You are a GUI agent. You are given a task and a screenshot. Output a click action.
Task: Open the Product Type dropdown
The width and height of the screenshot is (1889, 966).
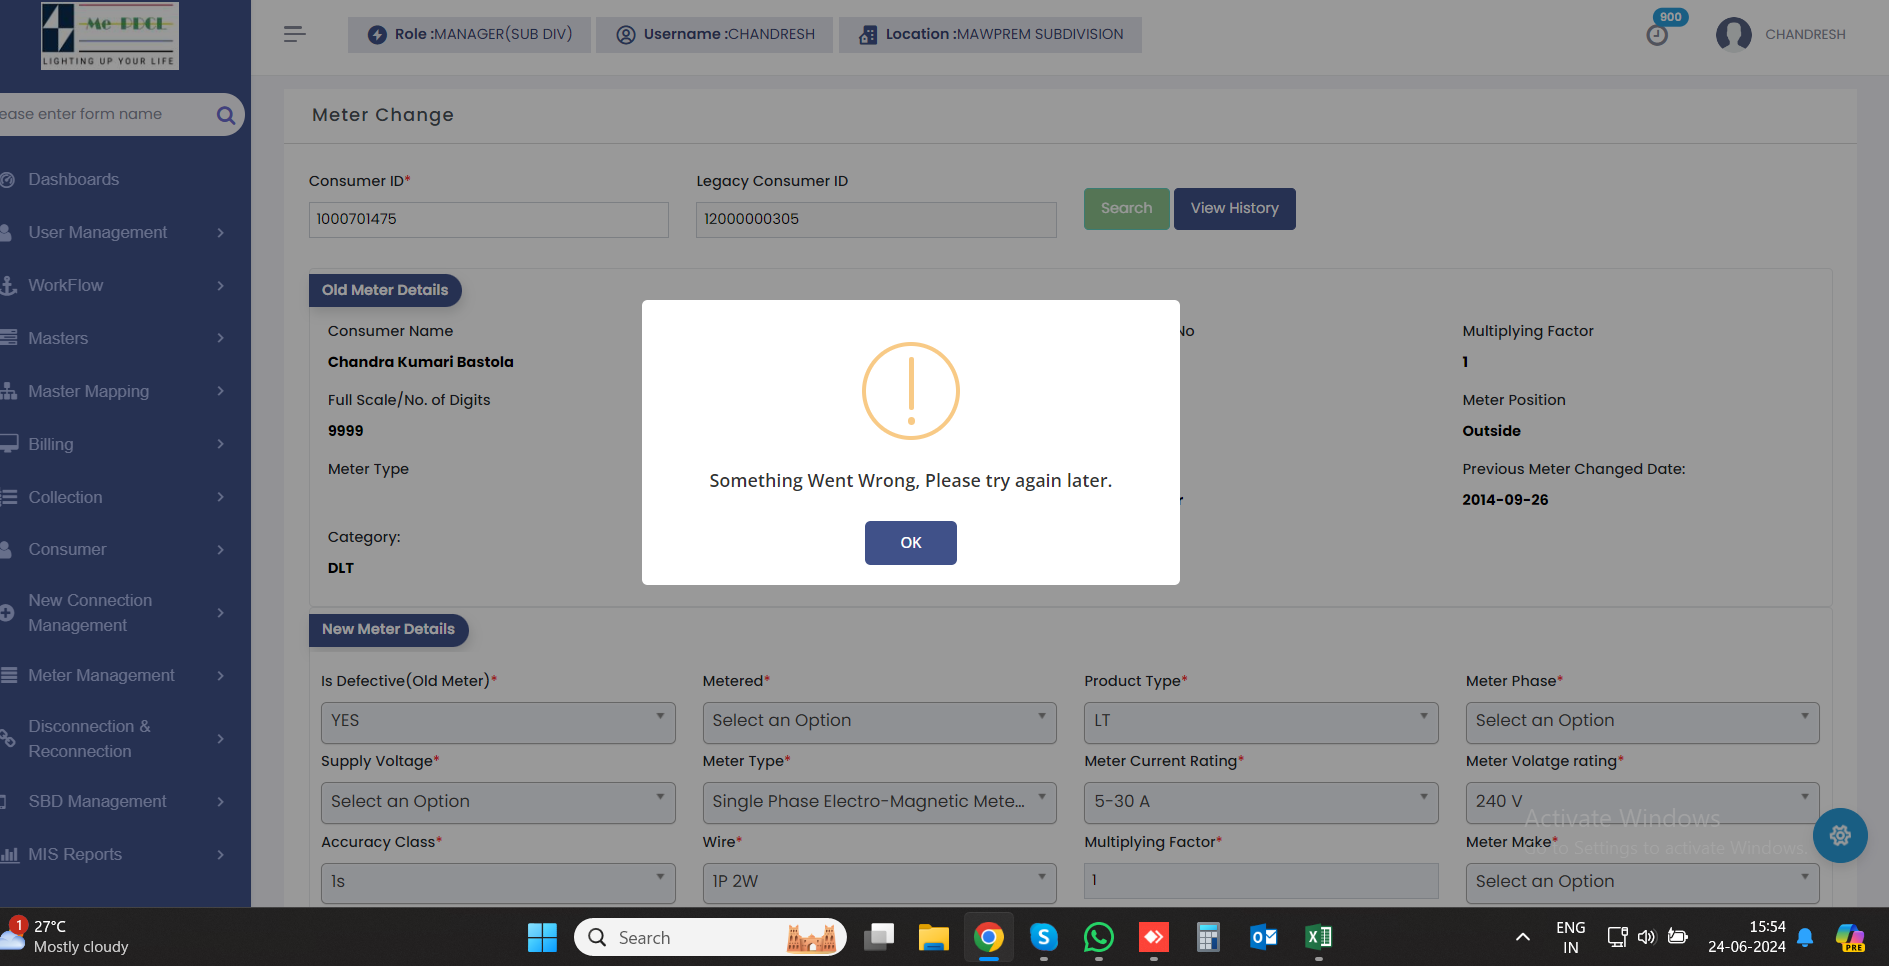pos(1261,722)
